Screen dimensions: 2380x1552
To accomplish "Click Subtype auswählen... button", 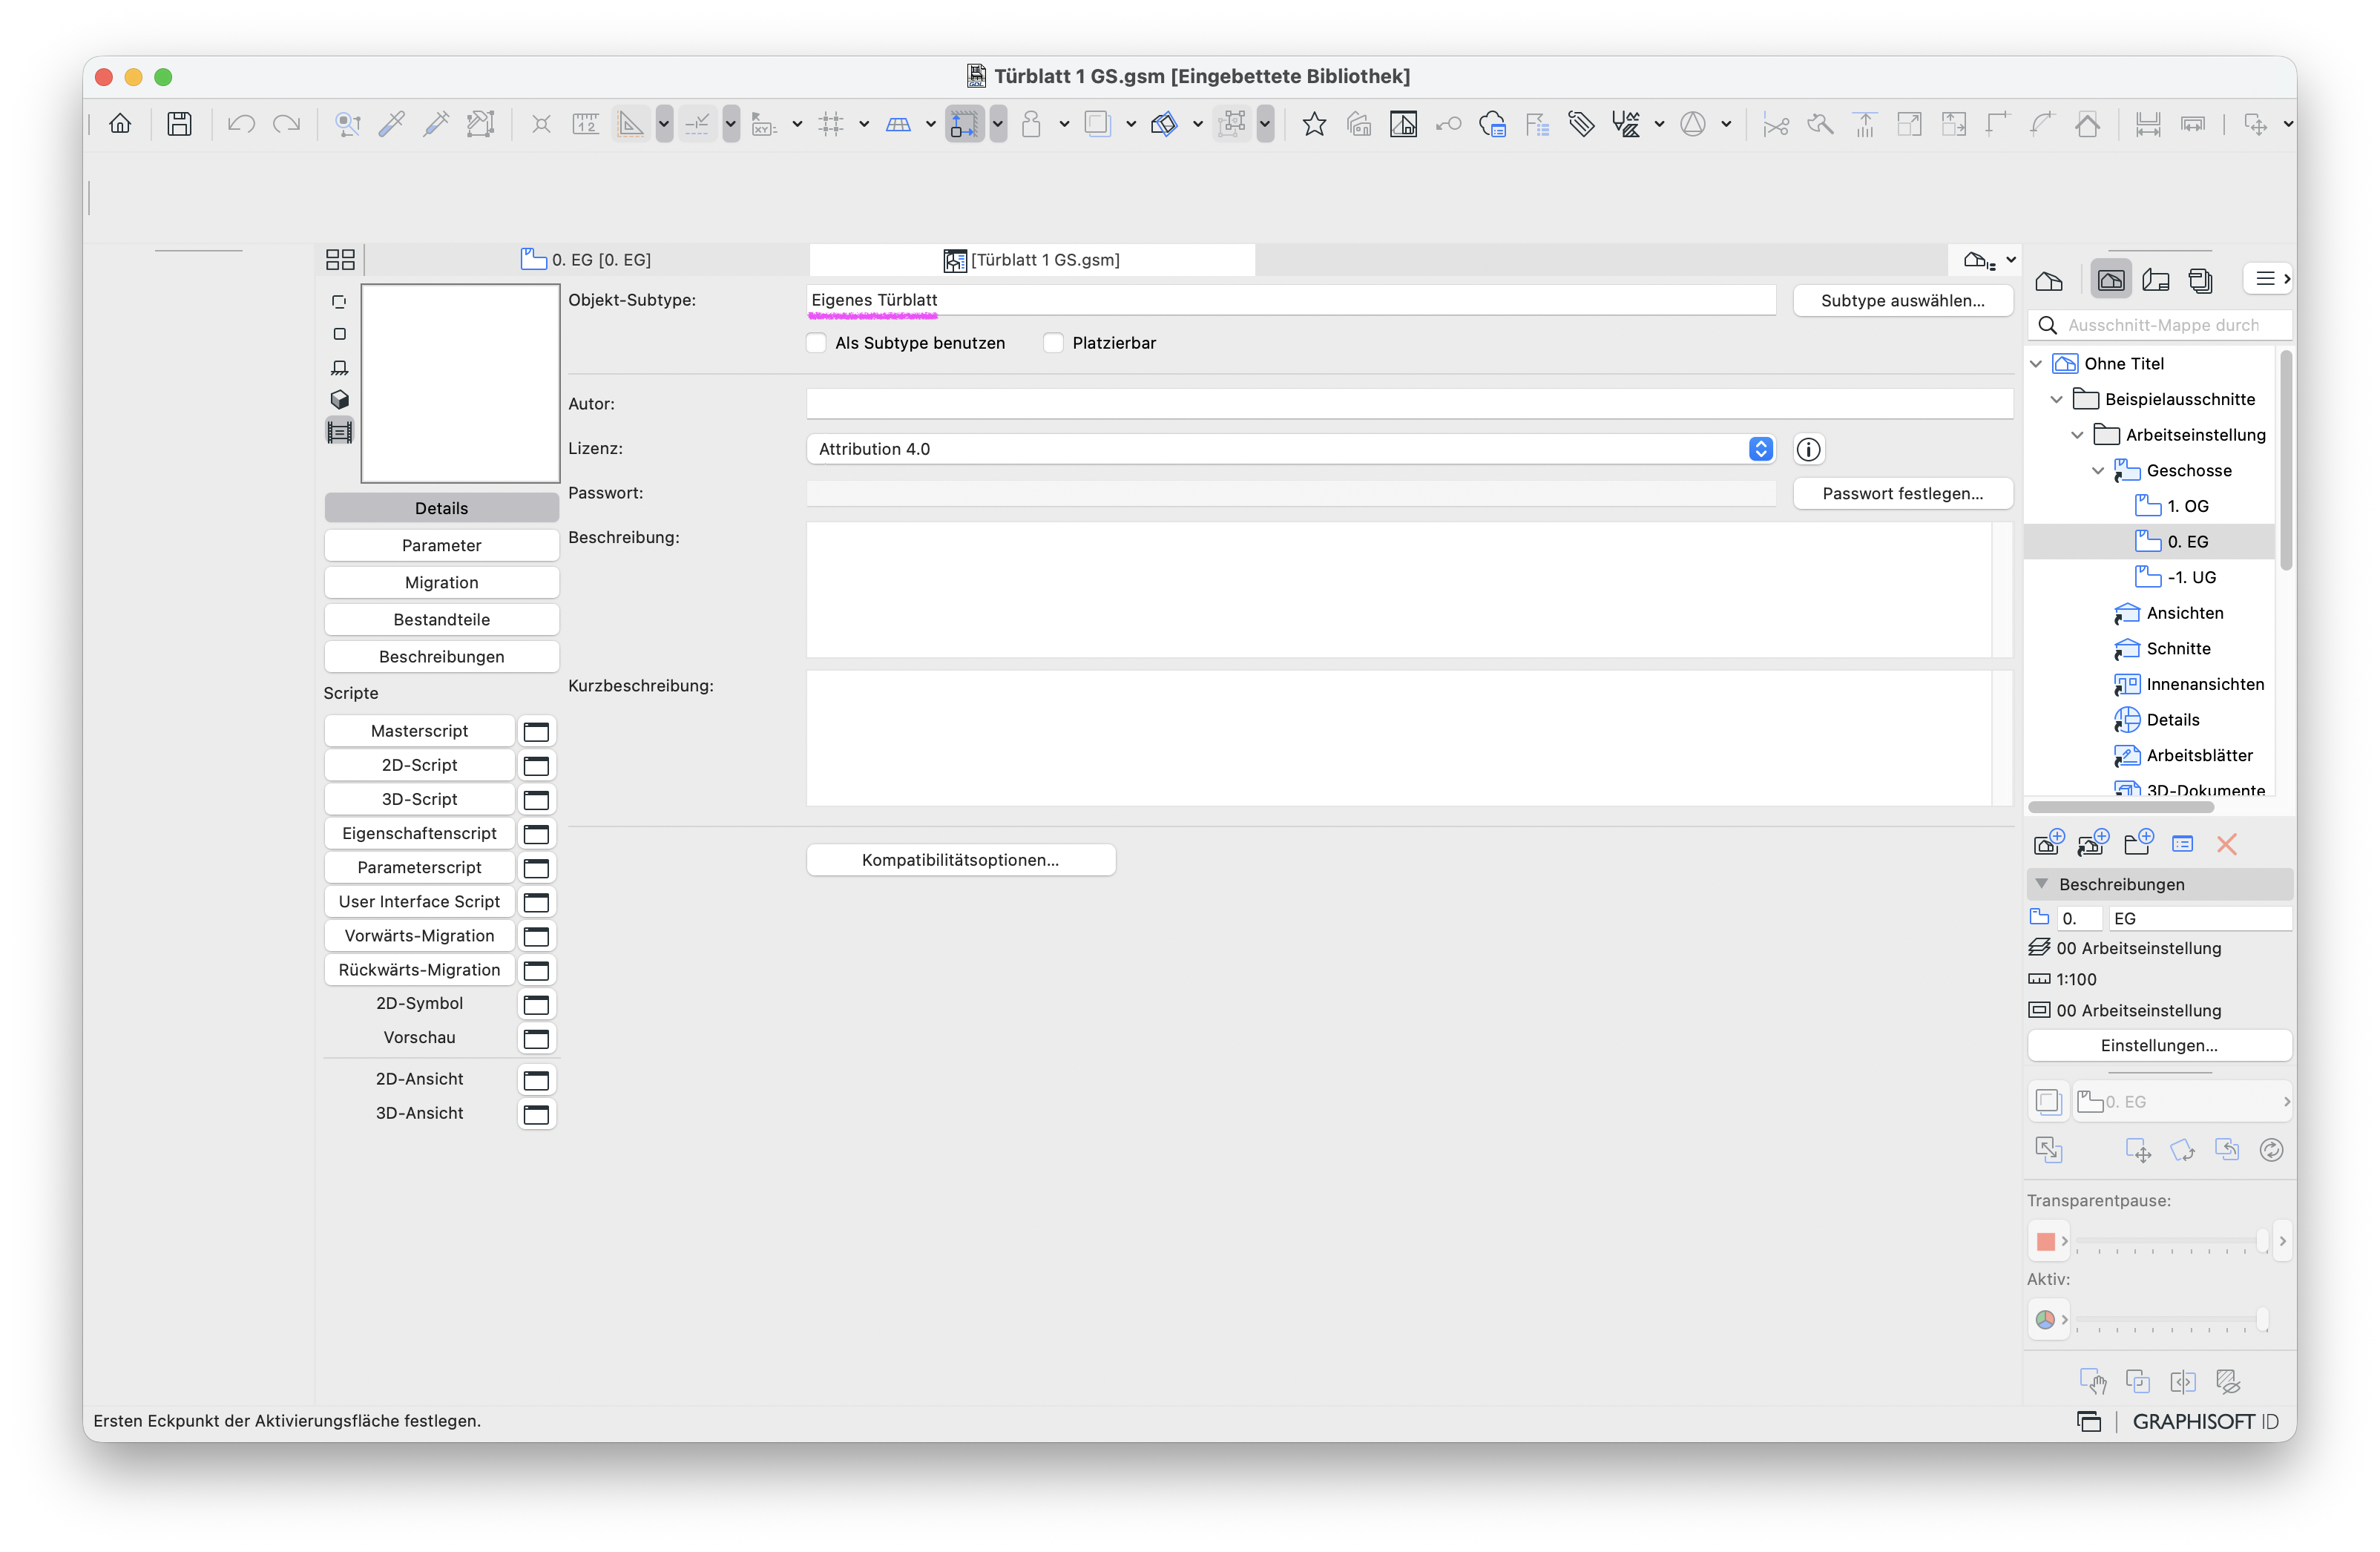I will pos(1902,300).
